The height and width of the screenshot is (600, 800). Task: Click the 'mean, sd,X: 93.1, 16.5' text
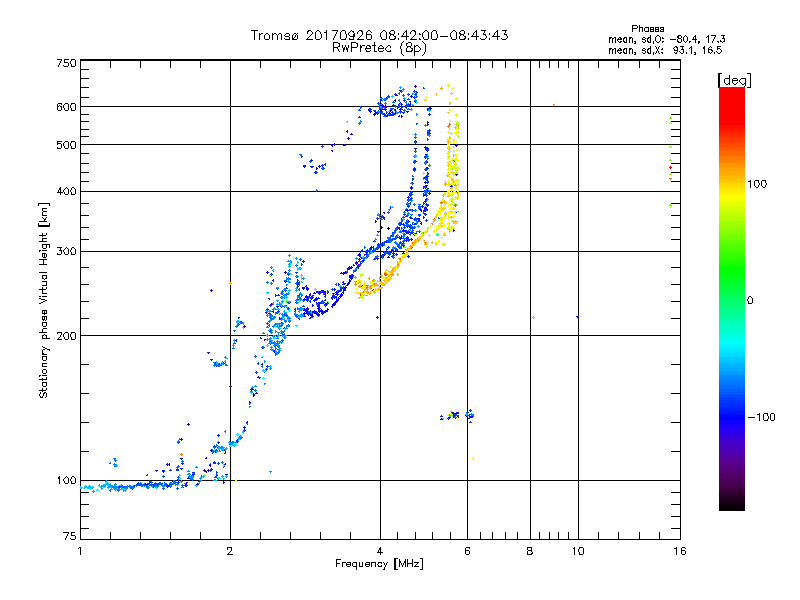tap(665, 50)
